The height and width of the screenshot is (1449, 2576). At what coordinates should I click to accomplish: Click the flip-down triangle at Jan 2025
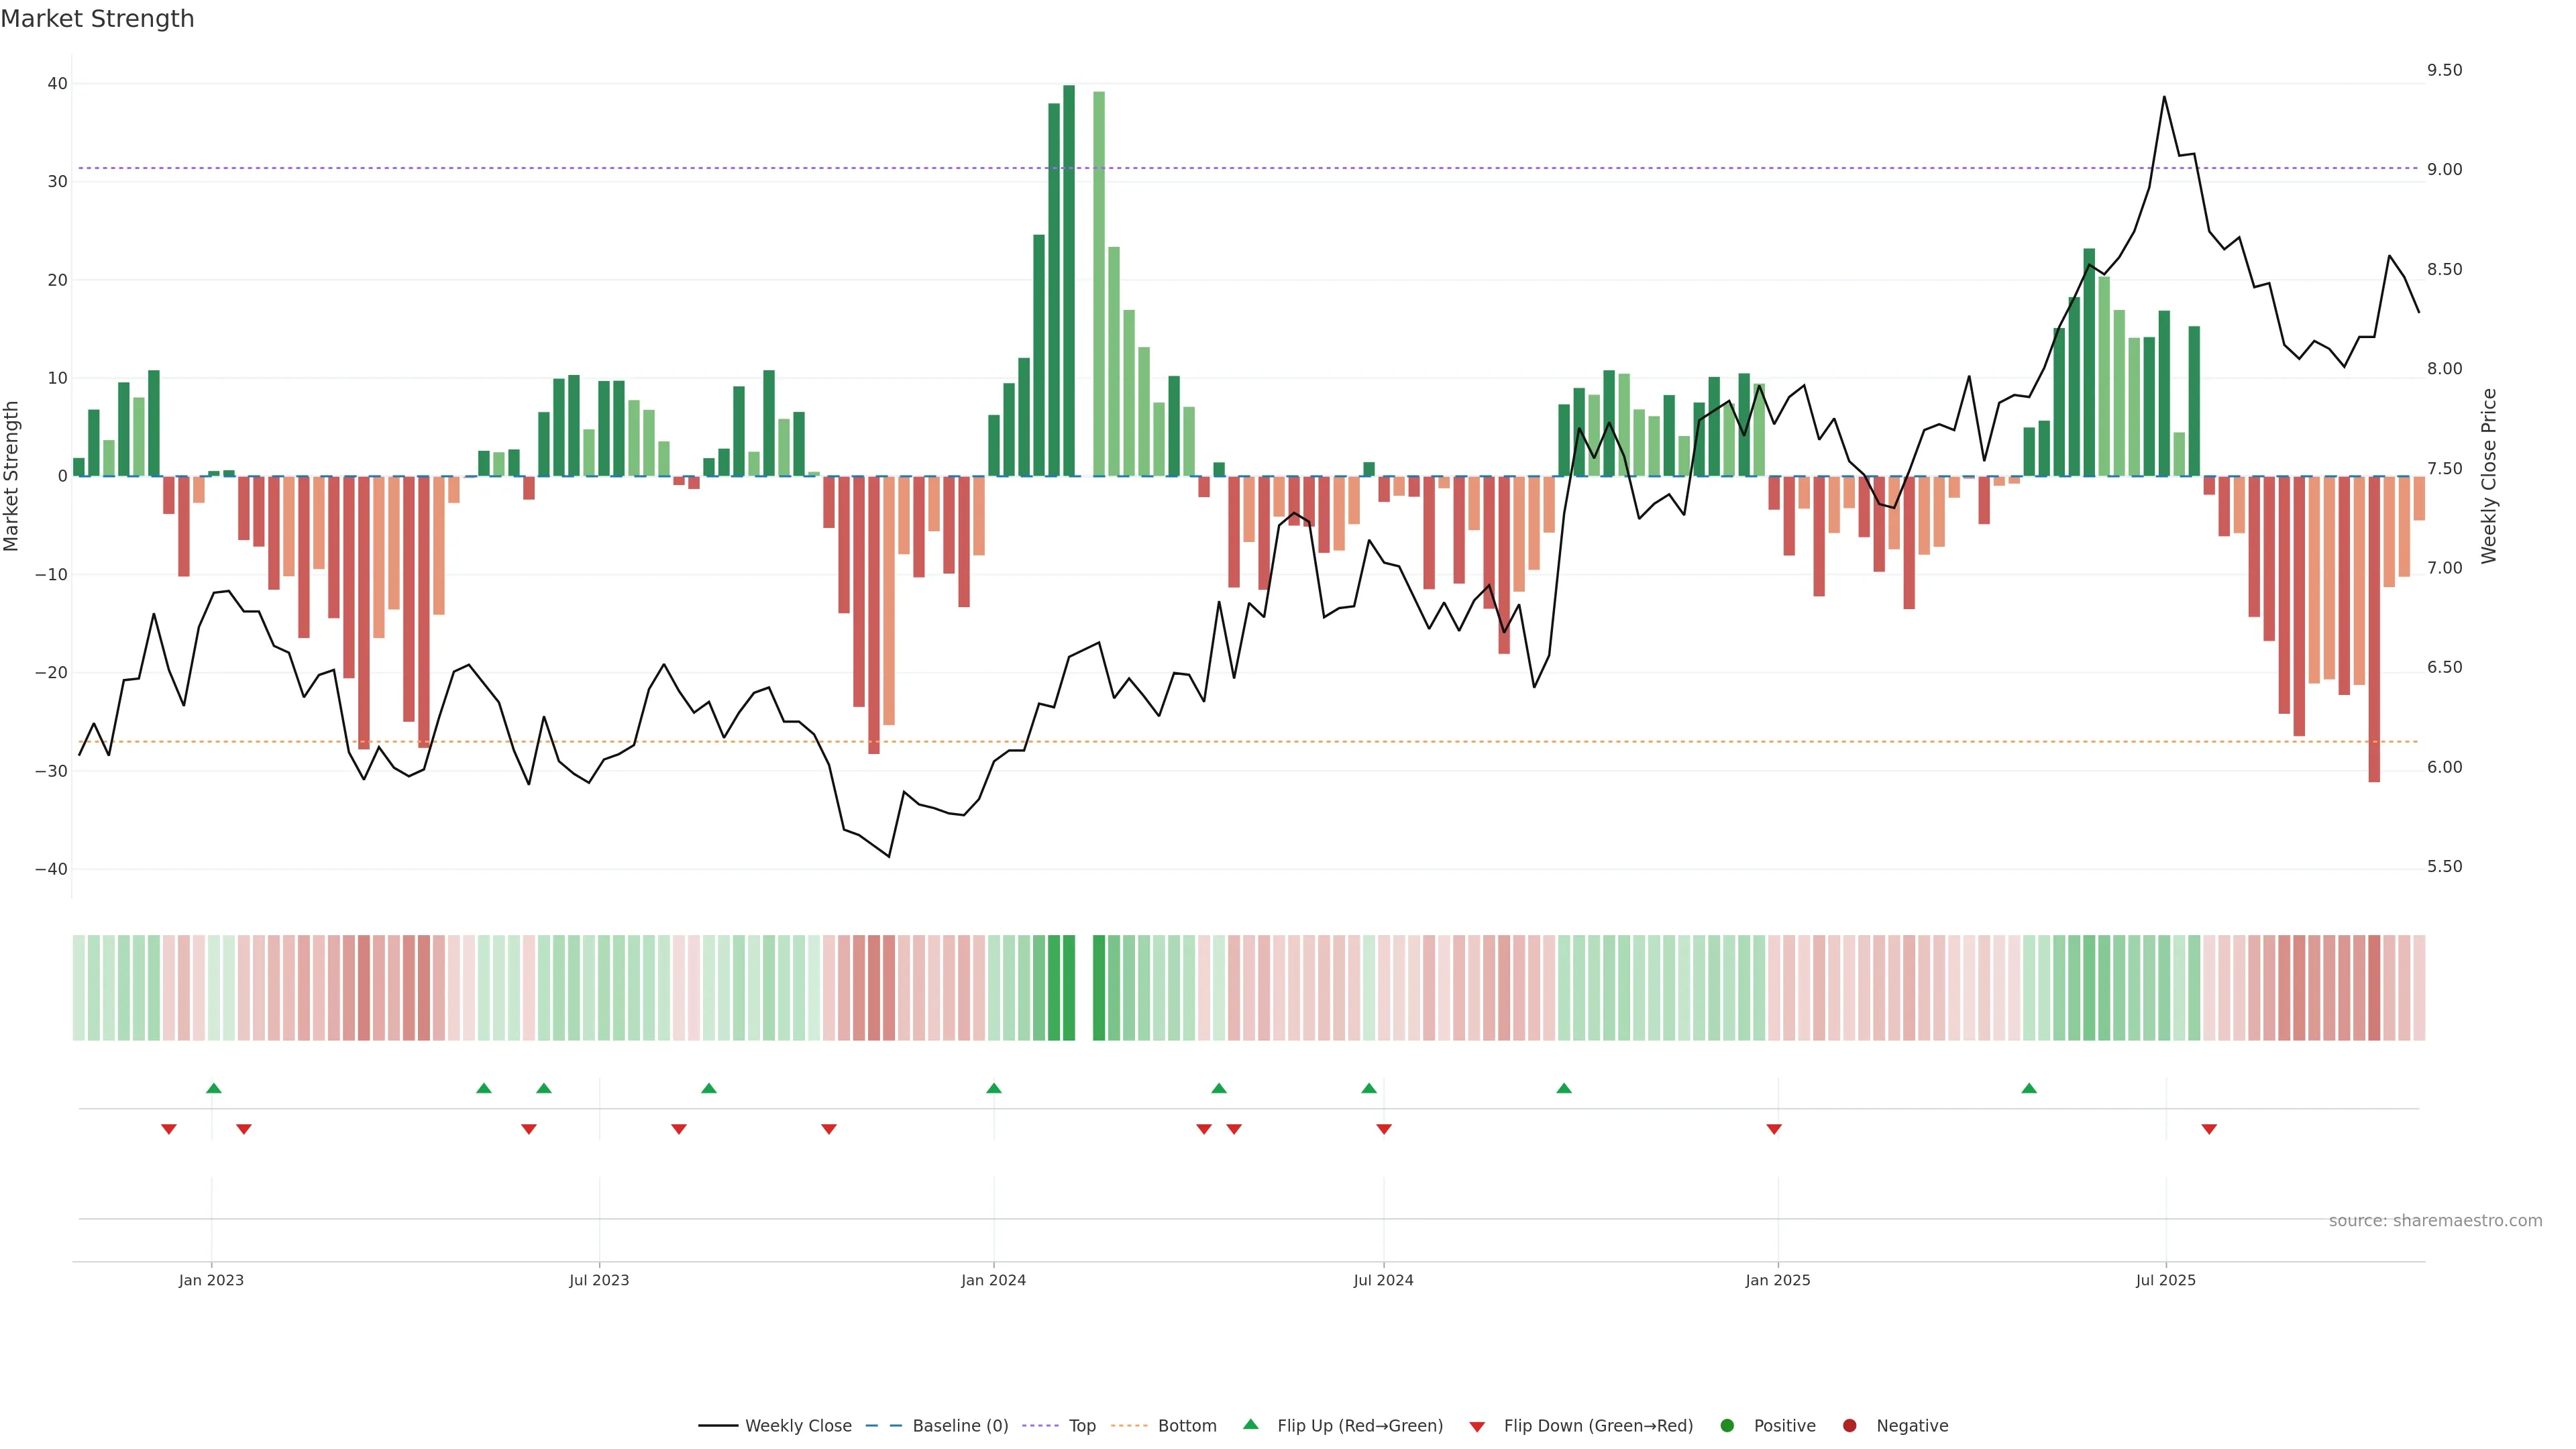pyautogui.click(x=1774, y=1129)
